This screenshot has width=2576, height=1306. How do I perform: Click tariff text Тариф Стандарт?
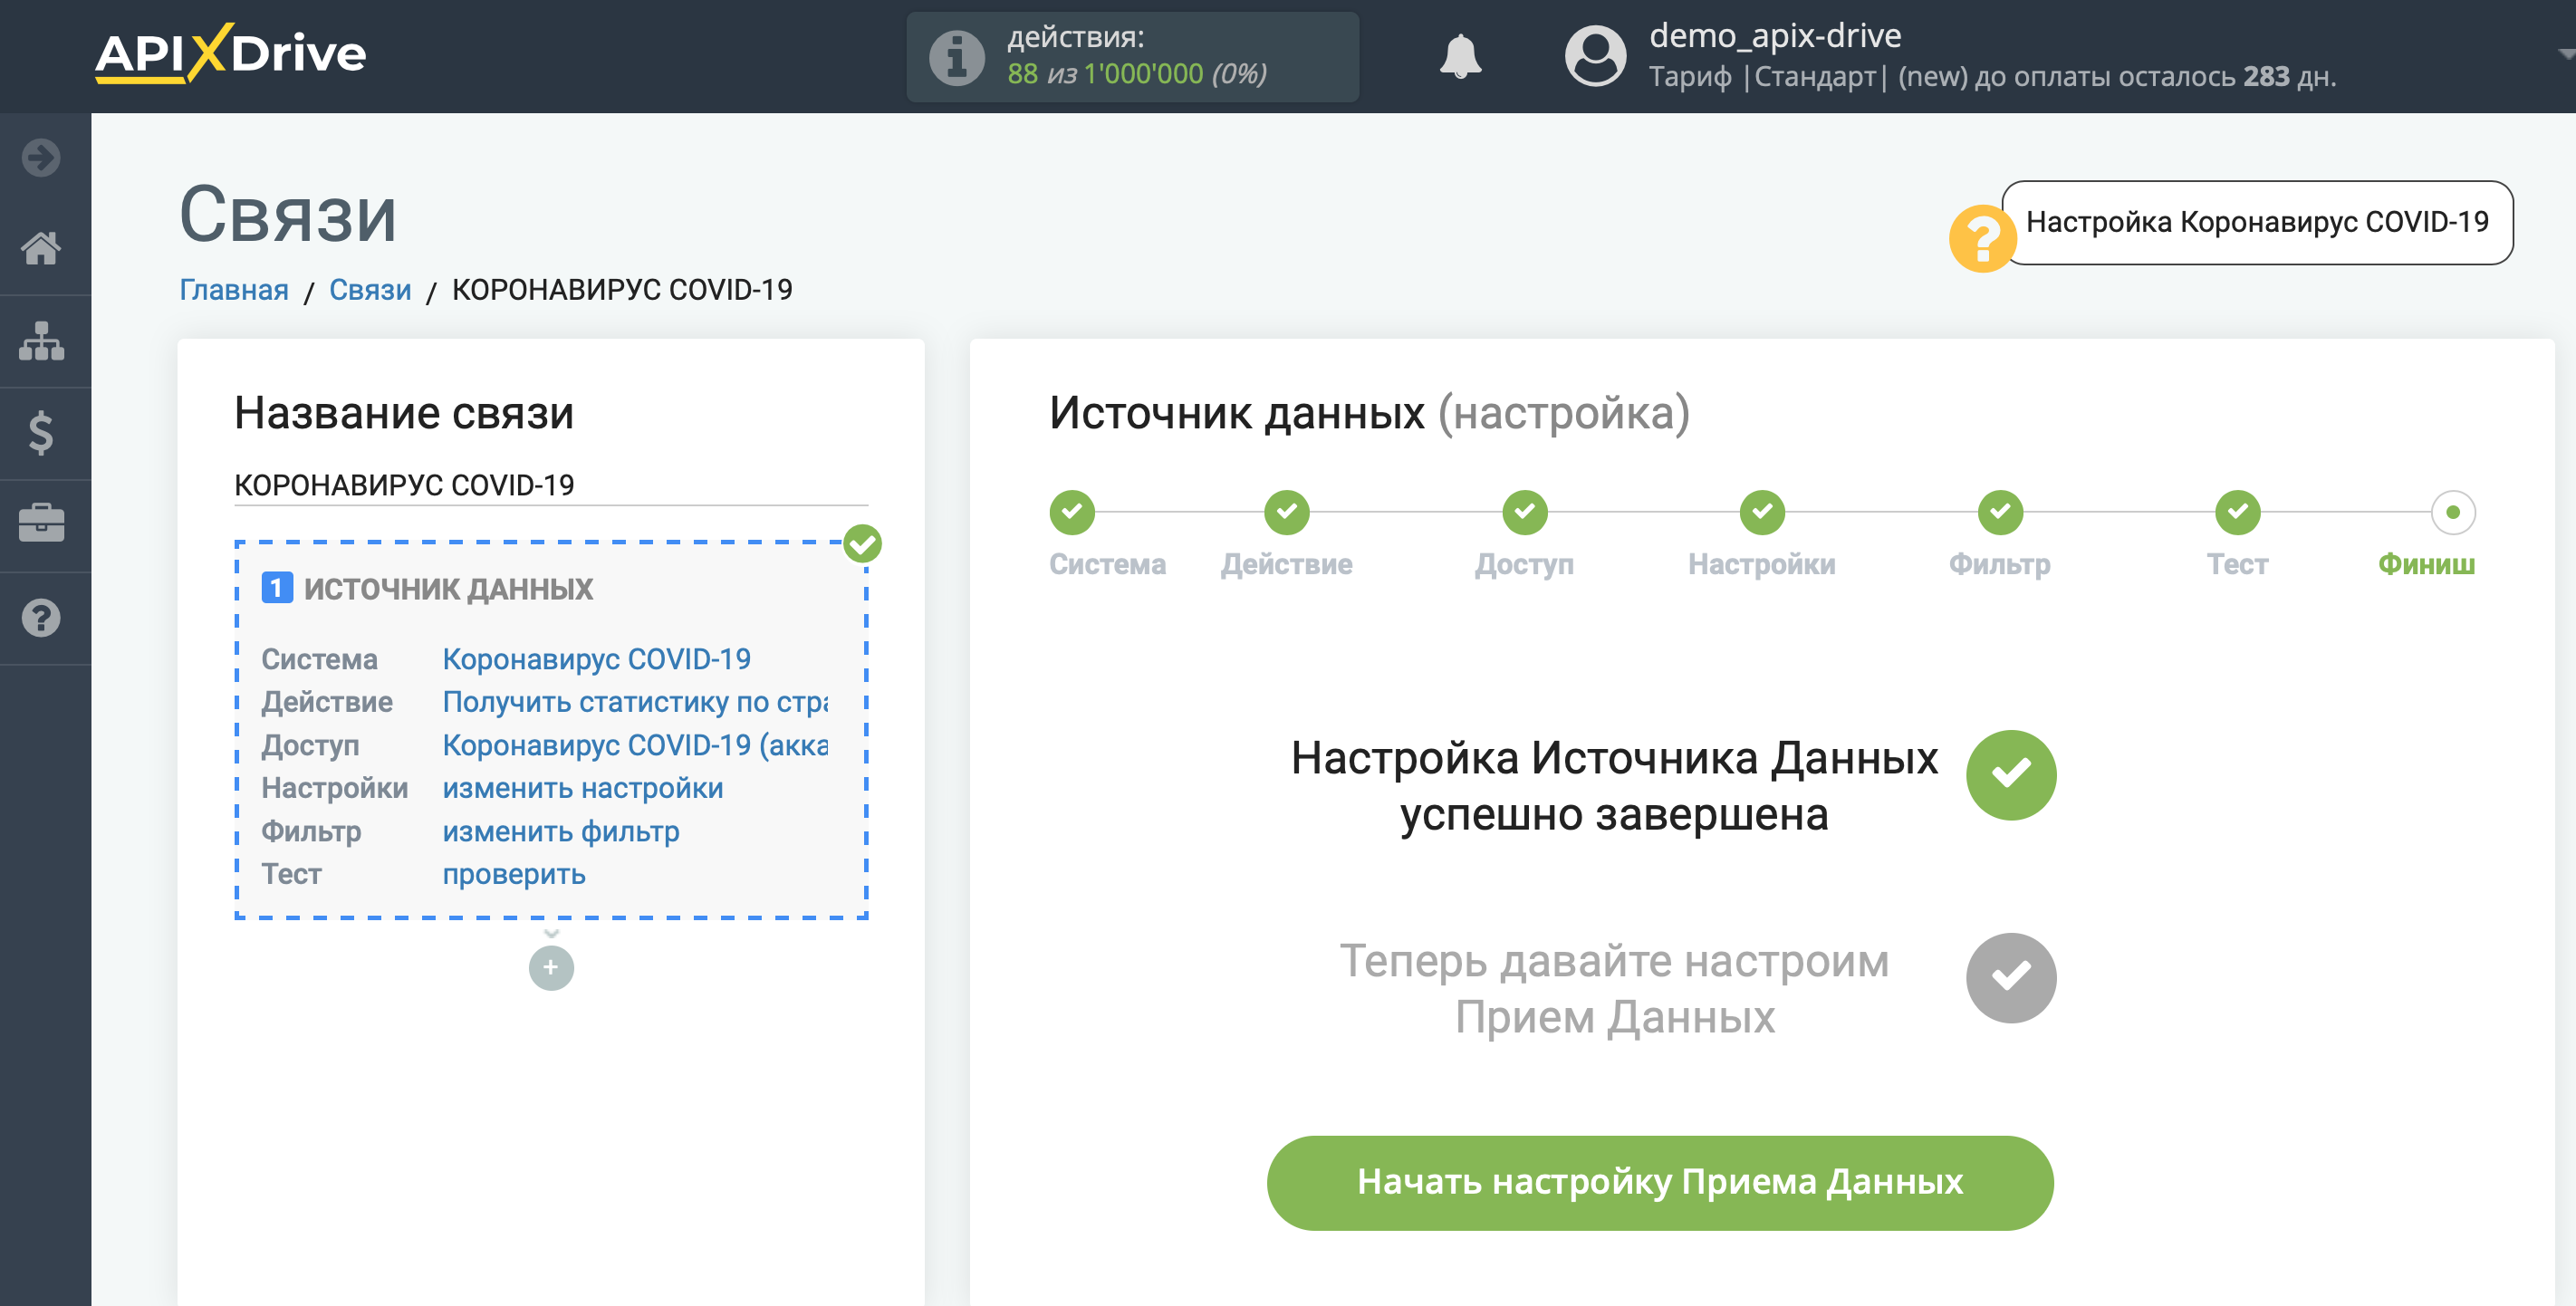[1767, 77]
